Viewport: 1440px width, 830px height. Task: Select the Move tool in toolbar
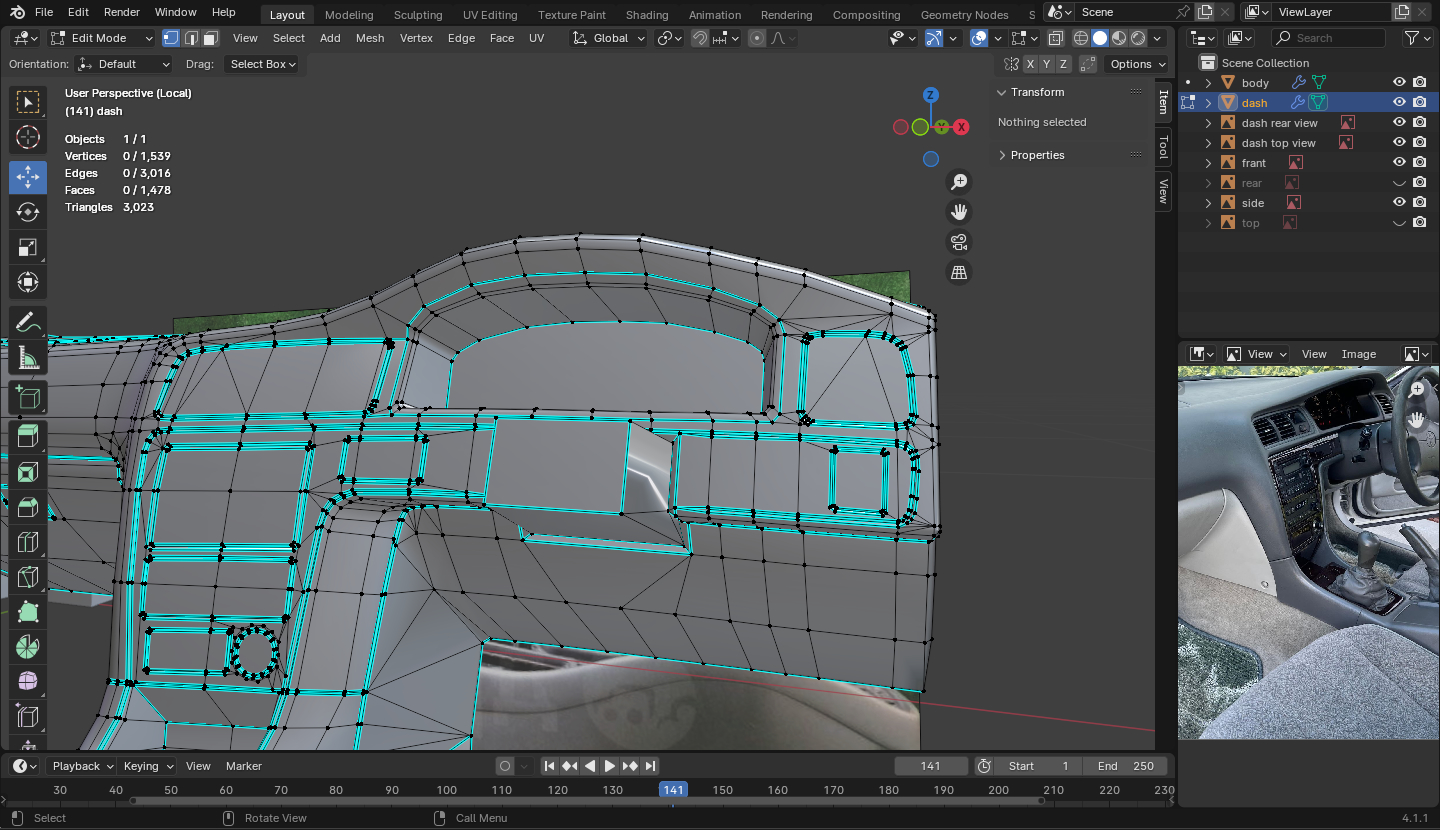[x=28, y=177]
